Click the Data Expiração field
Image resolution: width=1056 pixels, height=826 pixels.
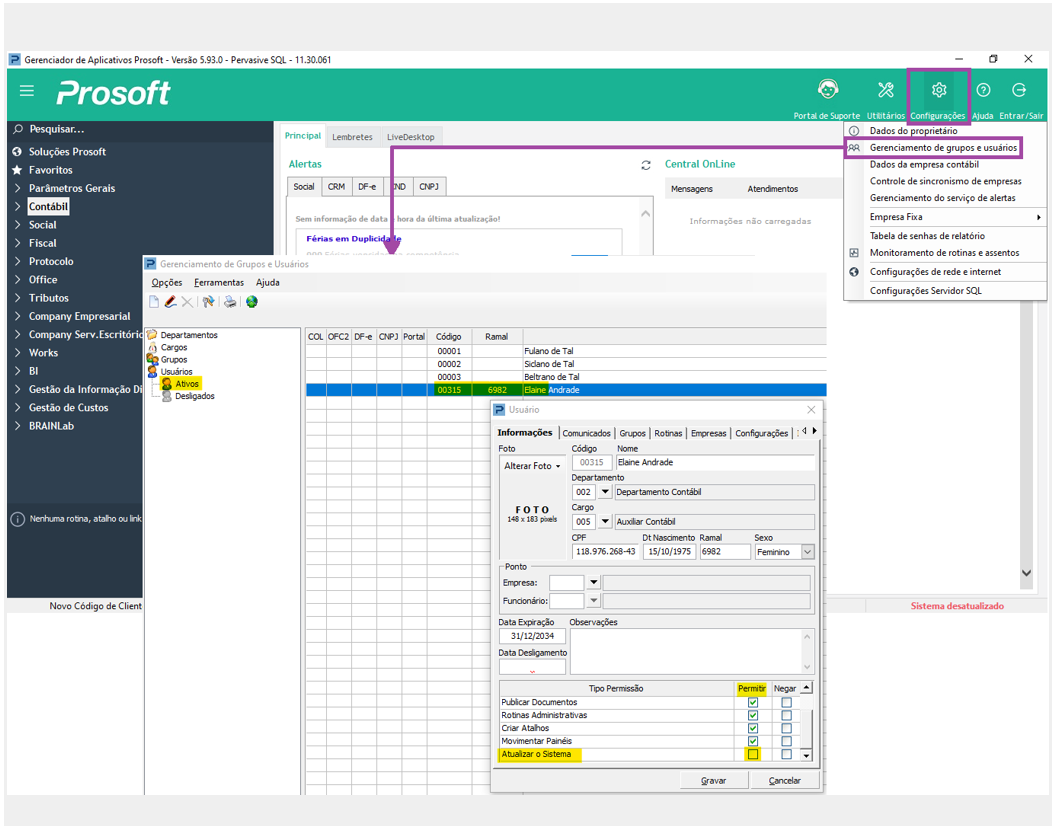click(532, 636)
